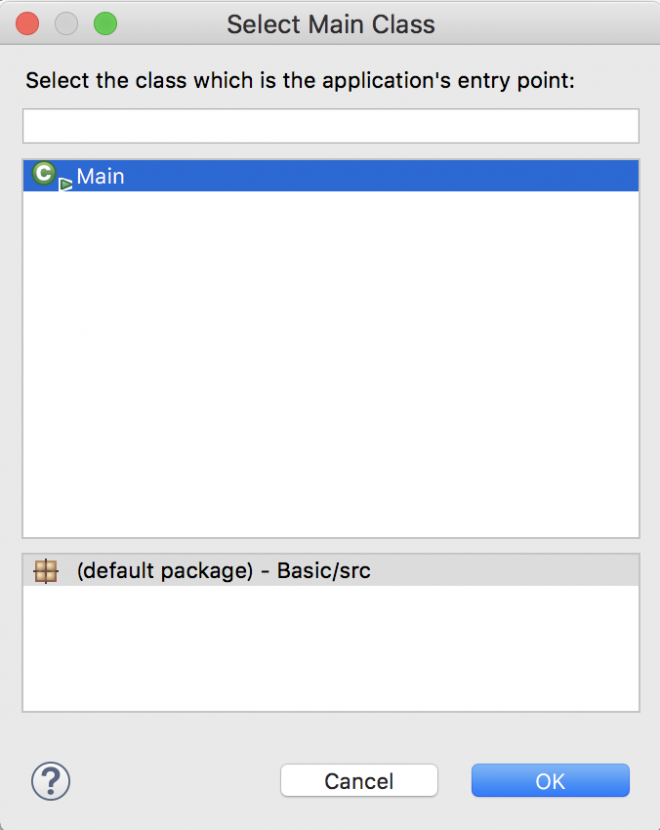The image size is (660, 830).
Task: Click empty area under the default package row
Action: [x=330, y=650]
